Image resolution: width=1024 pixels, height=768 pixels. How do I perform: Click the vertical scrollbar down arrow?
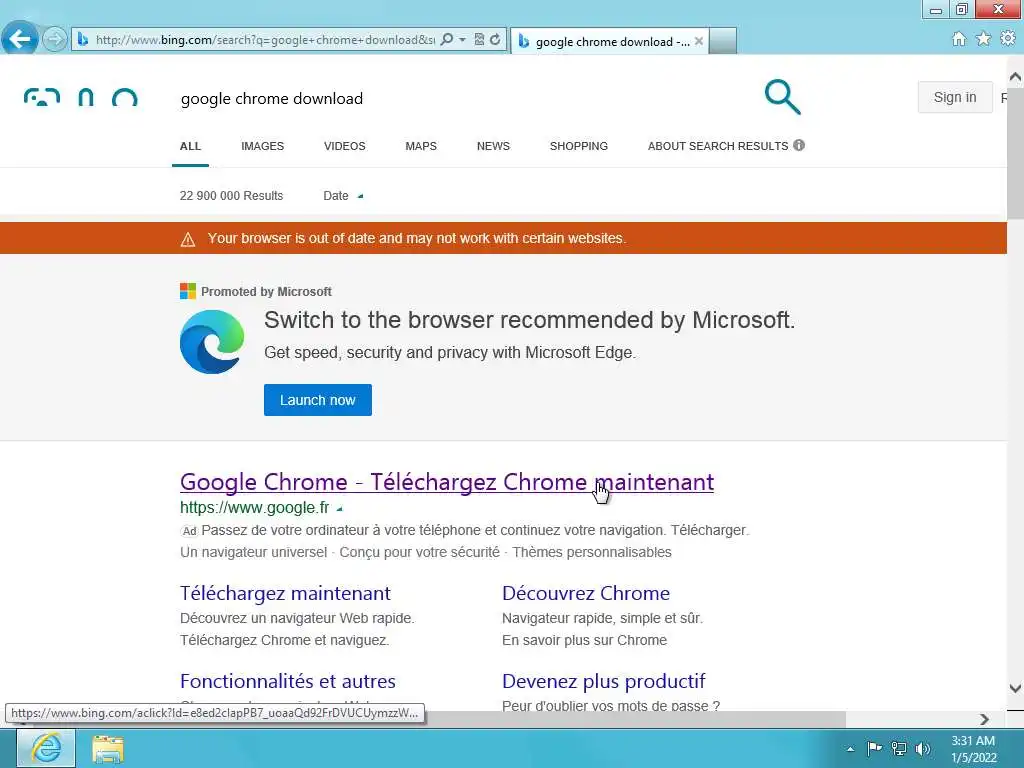(1015, 688)
